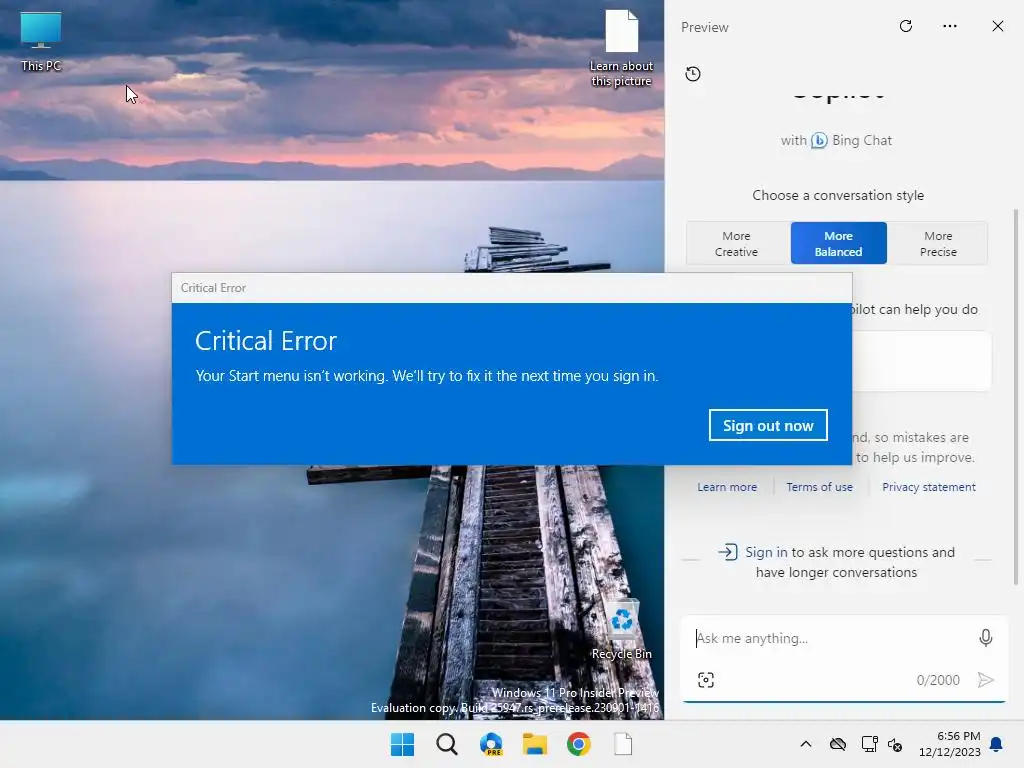This screenshot has width=1024, height=768.
Task: Click the add screenshot icon in Copilot
Action: tap(706, 680)
